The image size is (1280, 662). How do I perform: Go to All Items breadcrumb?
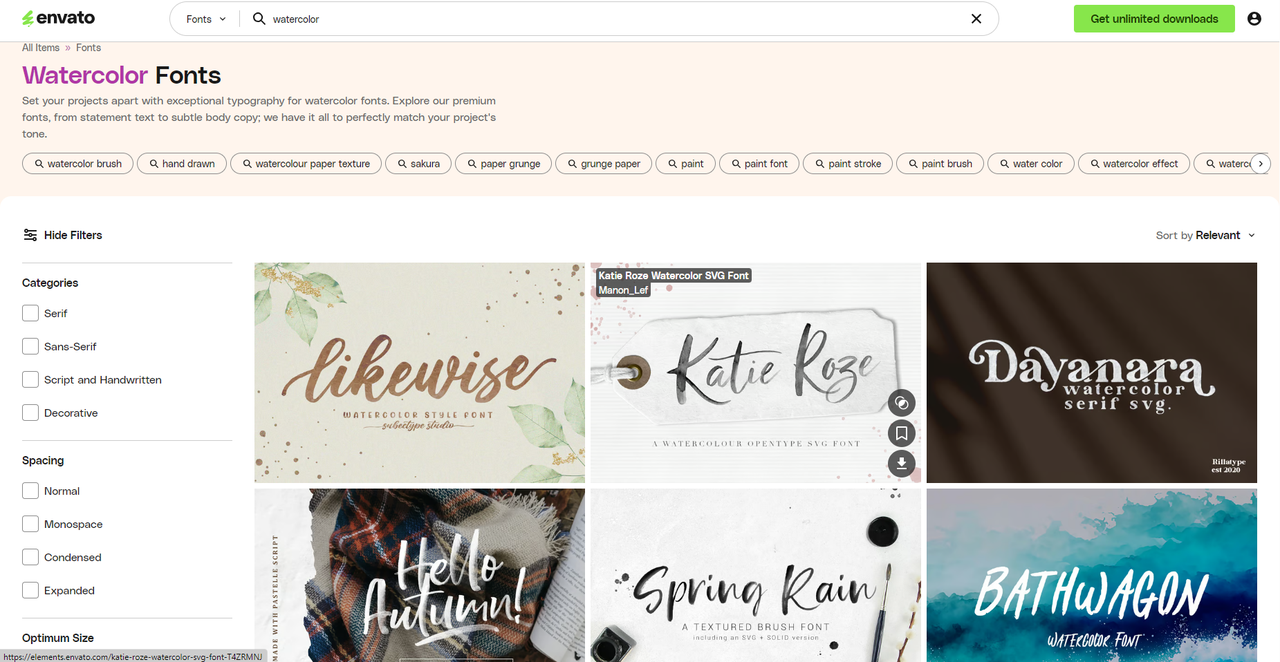(41, 48)
